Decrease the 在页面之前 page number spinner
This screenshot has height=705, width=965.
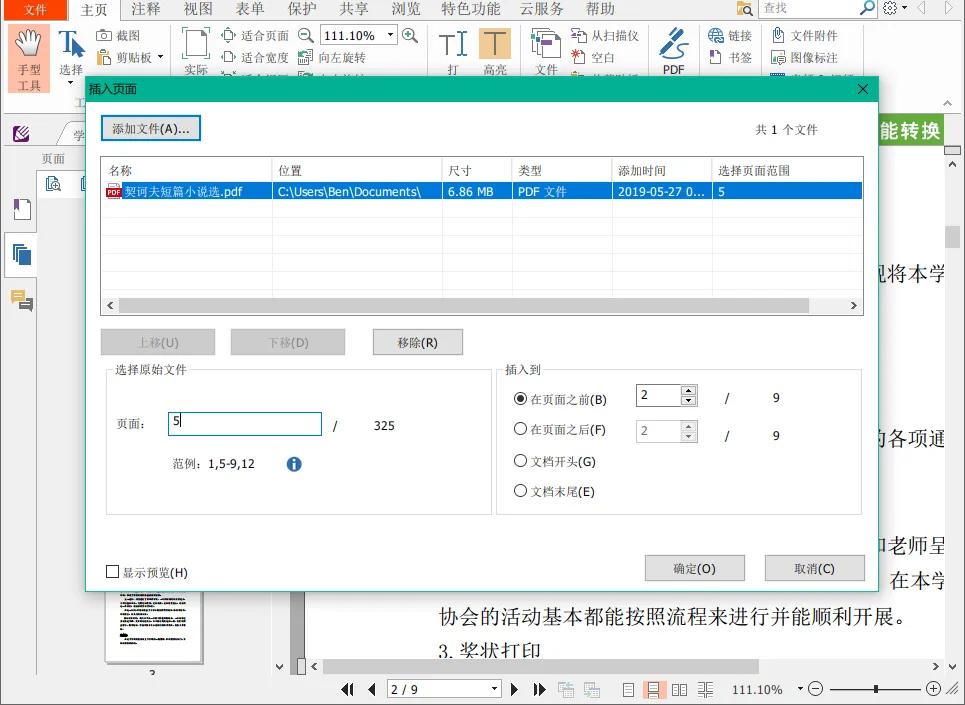click(x=689, y=400)
